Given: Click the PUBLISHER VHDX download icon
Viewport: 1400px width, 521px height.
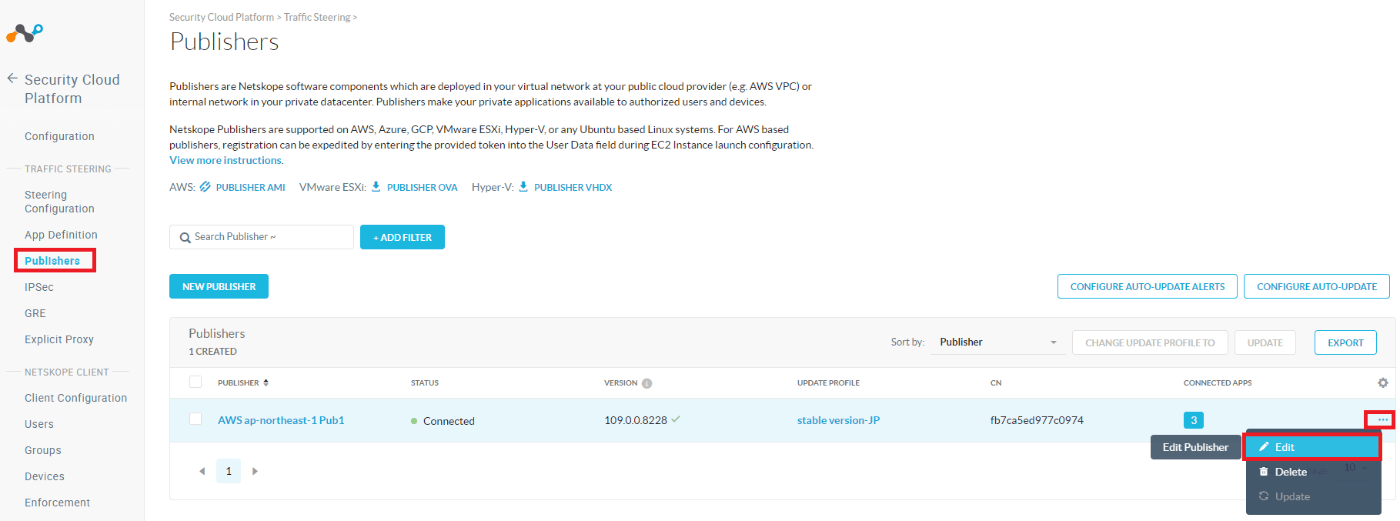Looking at the screenshot, I should [523, 187].
